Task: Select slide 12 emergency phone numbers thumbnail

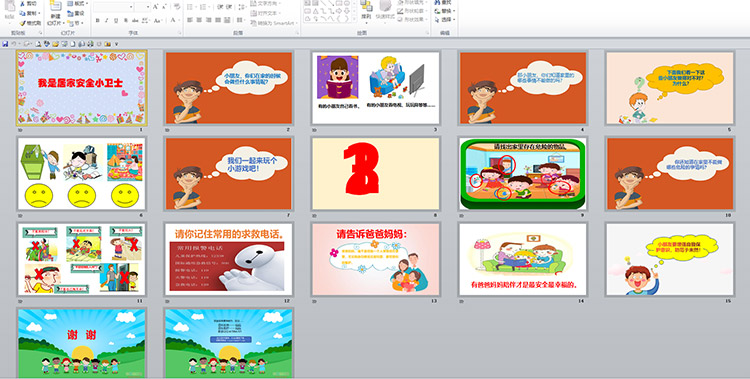Action: coord(229,259)
